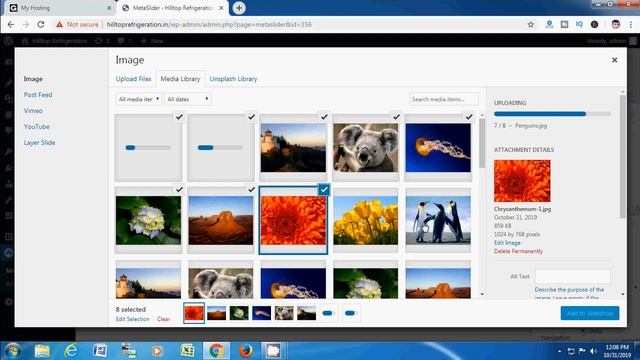
Task: Close the Image media dialog
Action: (614, 60)
